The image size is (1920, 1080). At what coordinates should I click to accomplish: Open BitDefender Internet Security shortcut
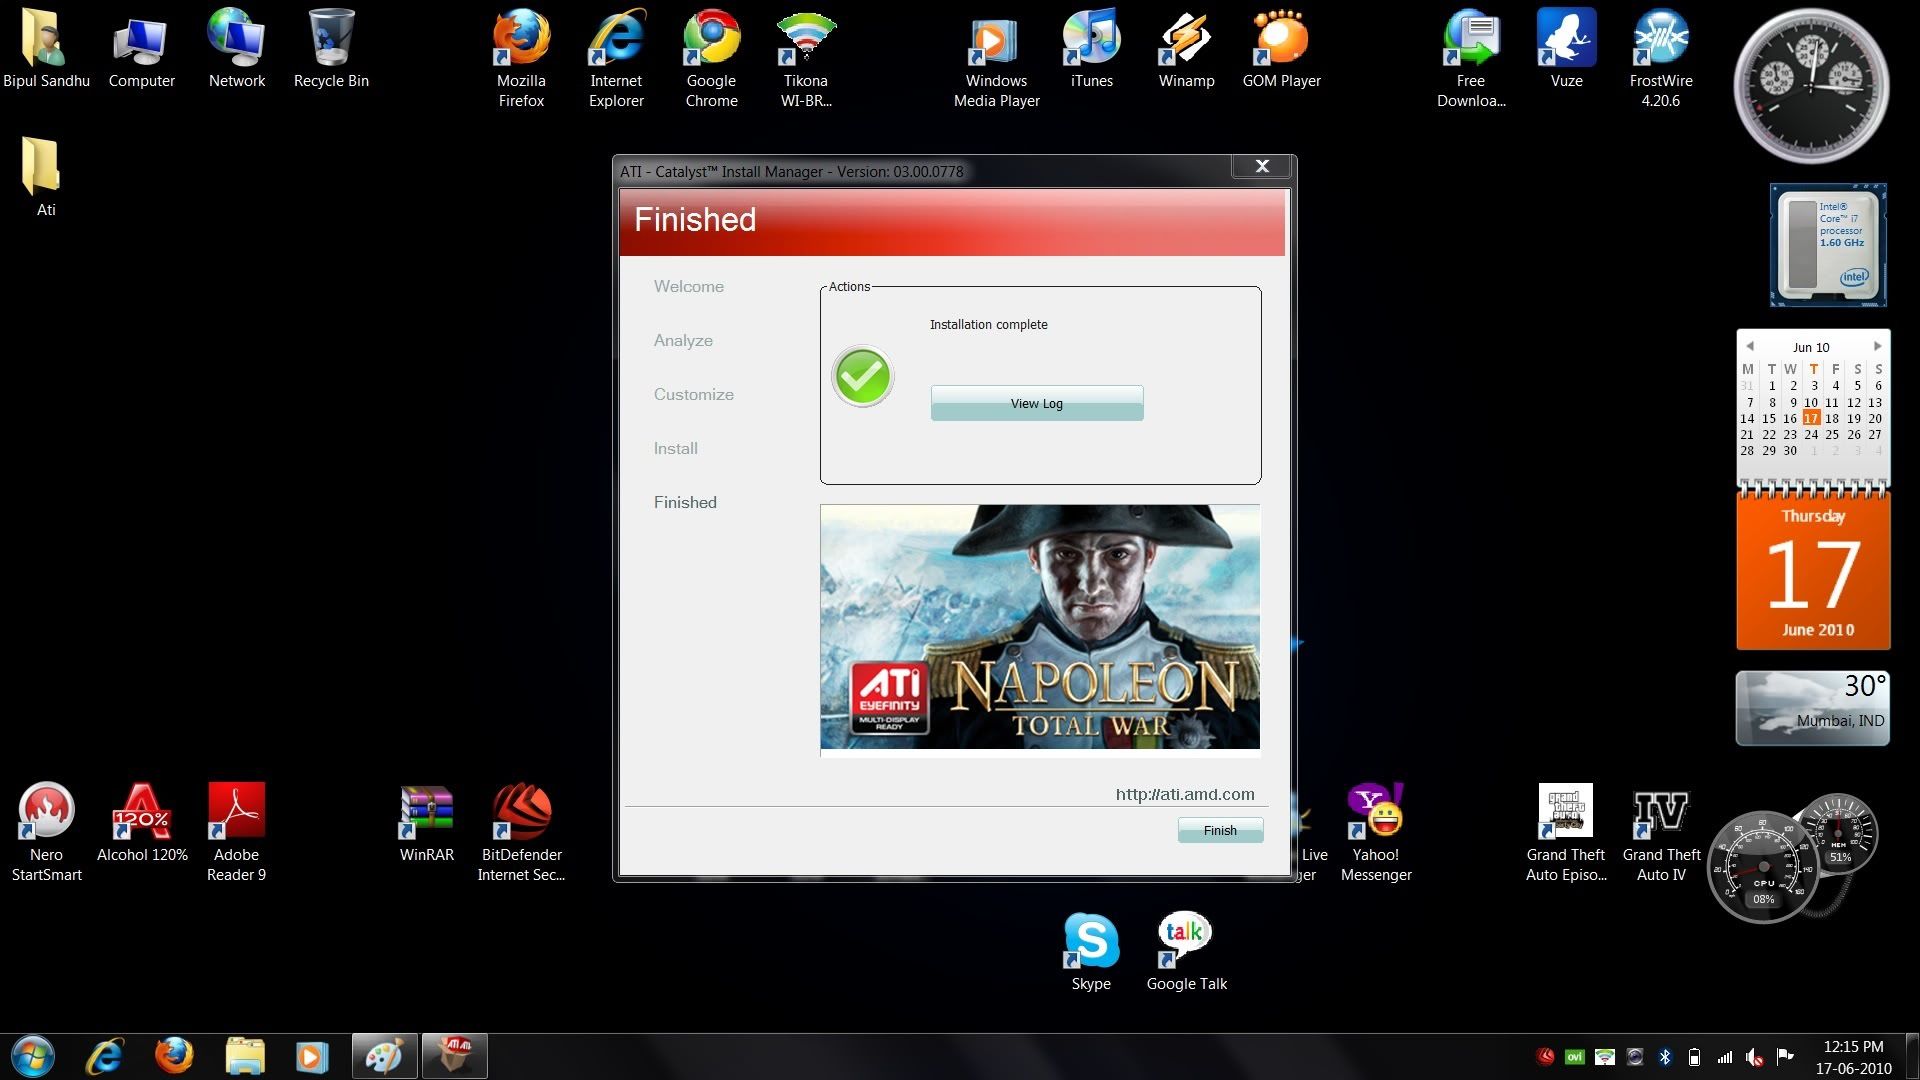click(521, 832)
